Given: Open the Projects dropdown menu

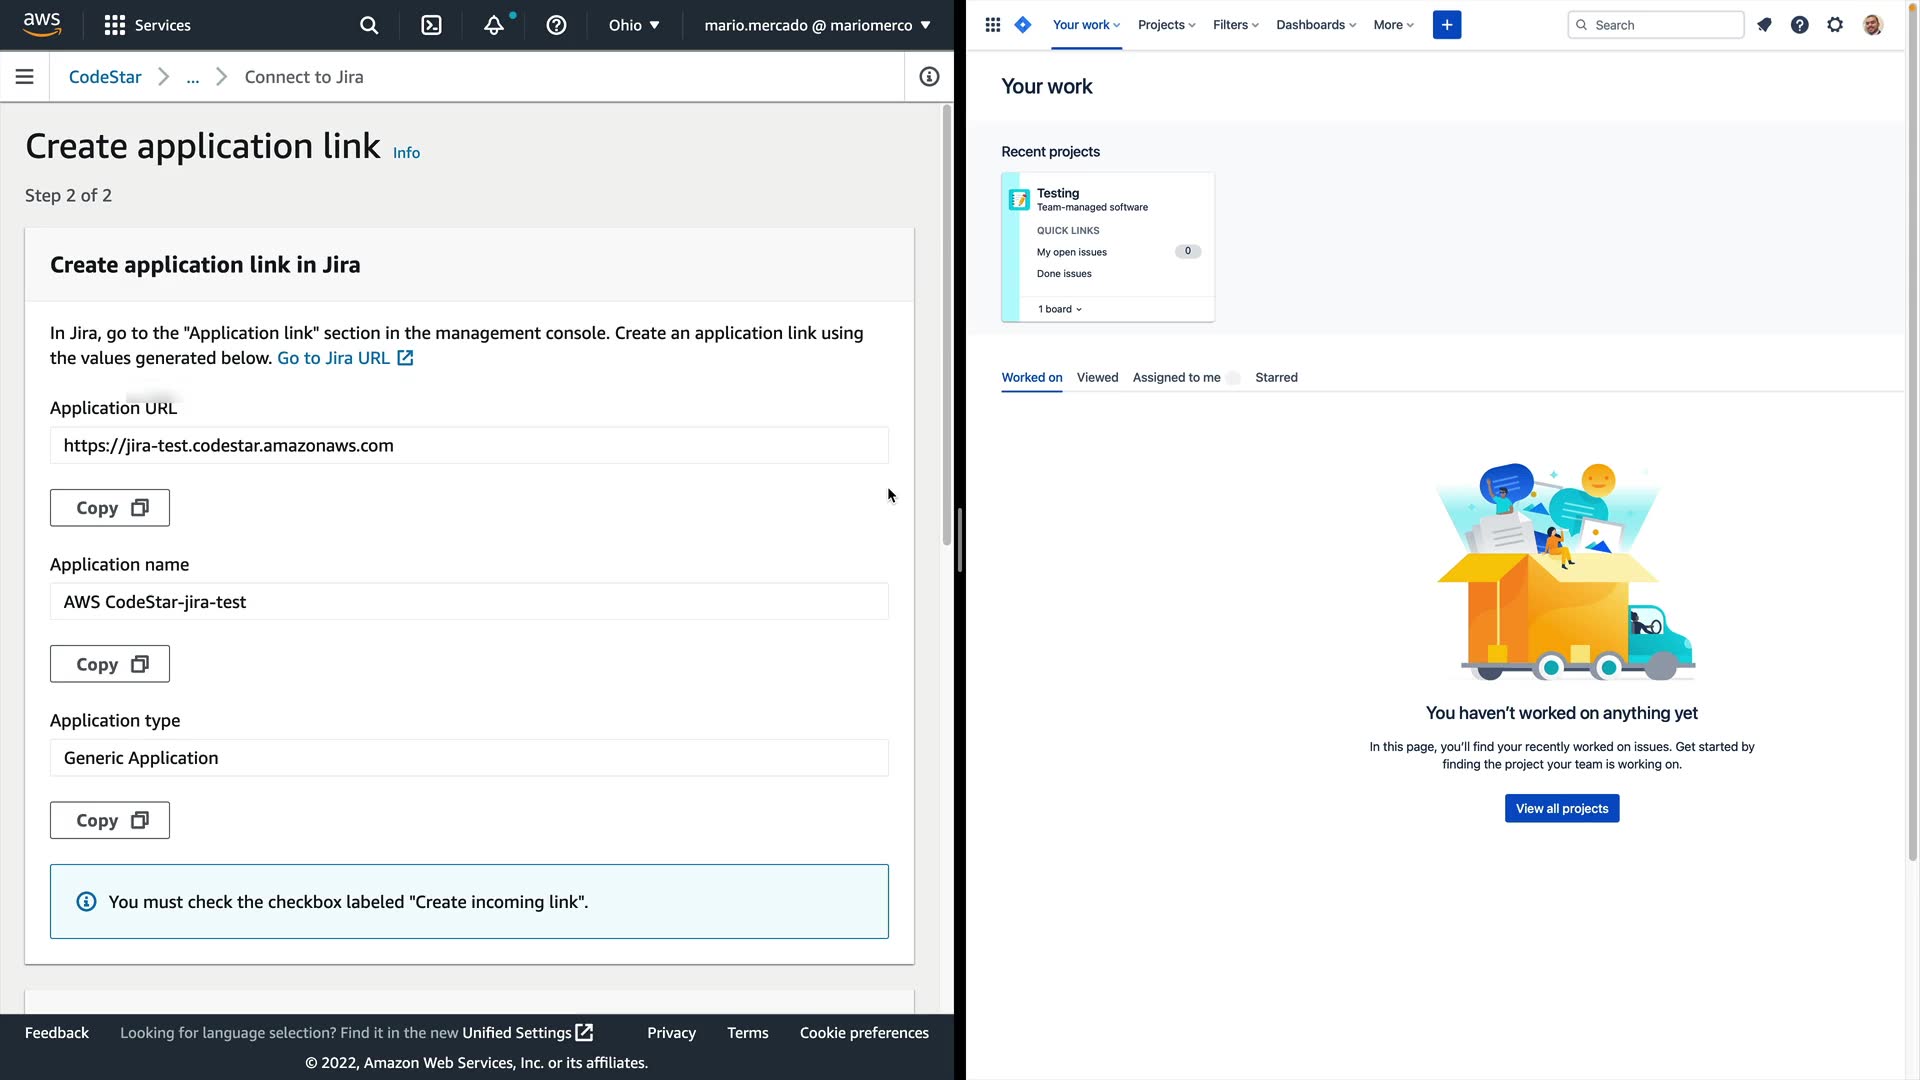Looking at the screenshot, I should coord(1166,25).
